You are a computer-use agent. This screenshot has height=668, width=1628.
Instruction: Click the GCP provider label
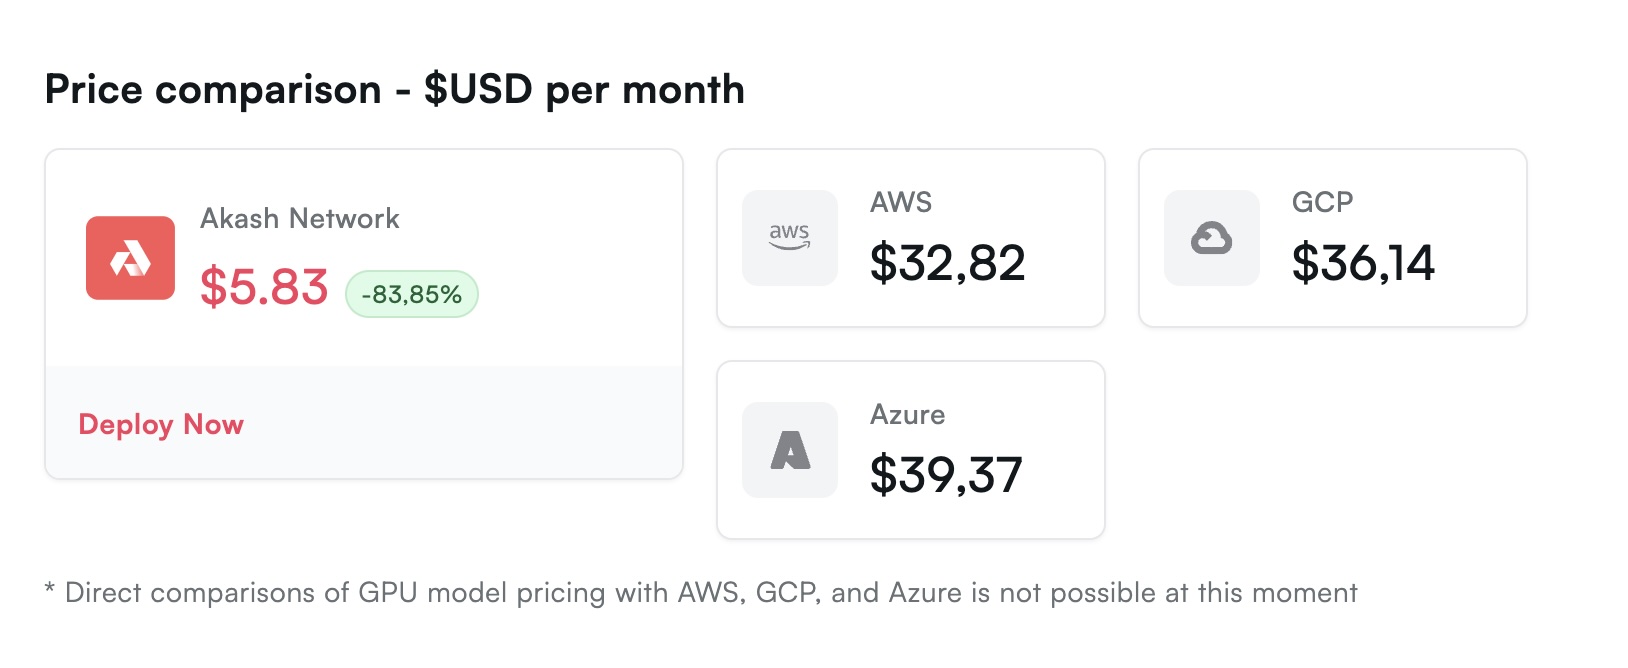(1322, 202)
